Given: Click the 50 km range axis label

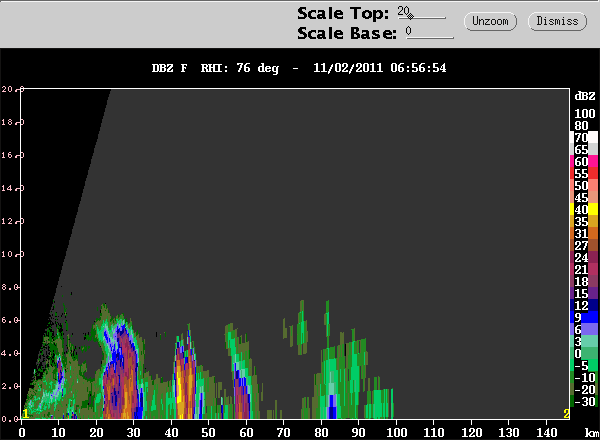Looking at the screenshot, I should coord(209,432).
